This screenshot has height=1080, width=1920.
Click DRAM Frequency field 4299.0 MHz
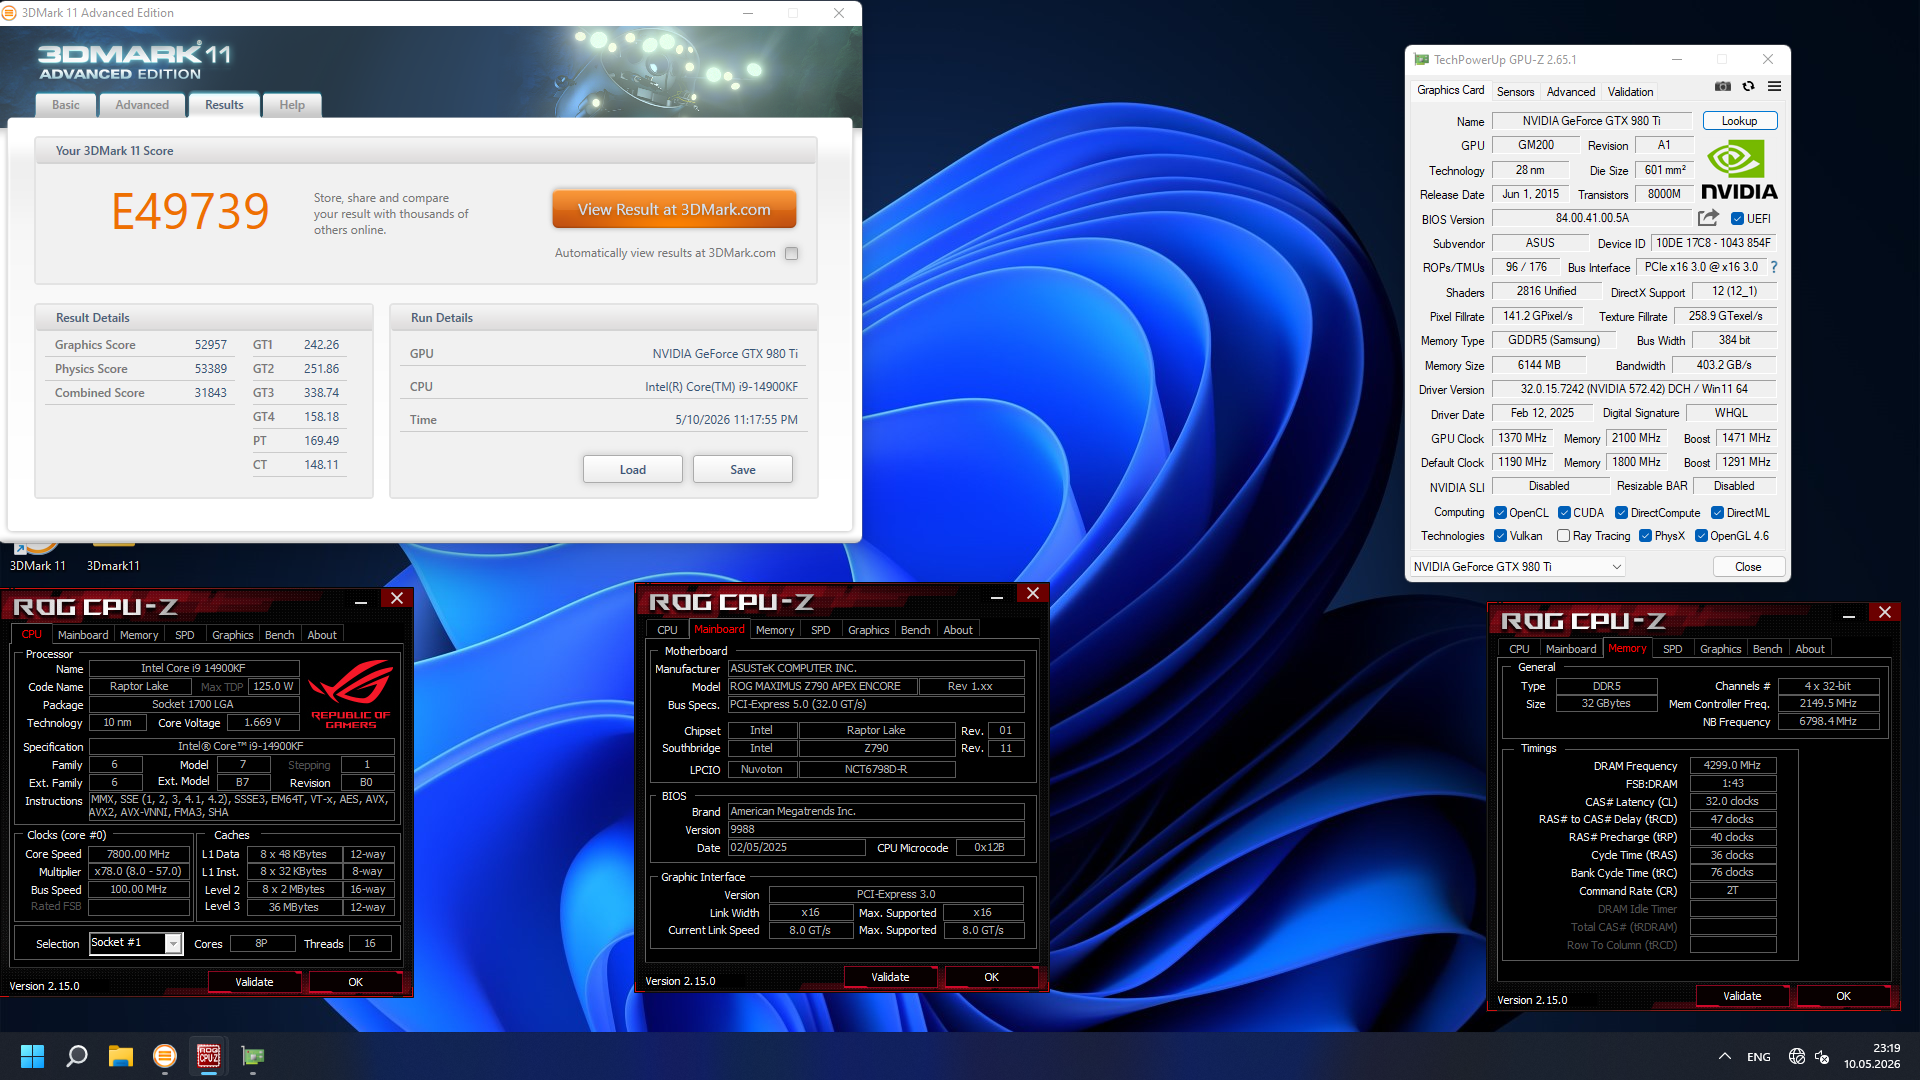pos(1732,765)
